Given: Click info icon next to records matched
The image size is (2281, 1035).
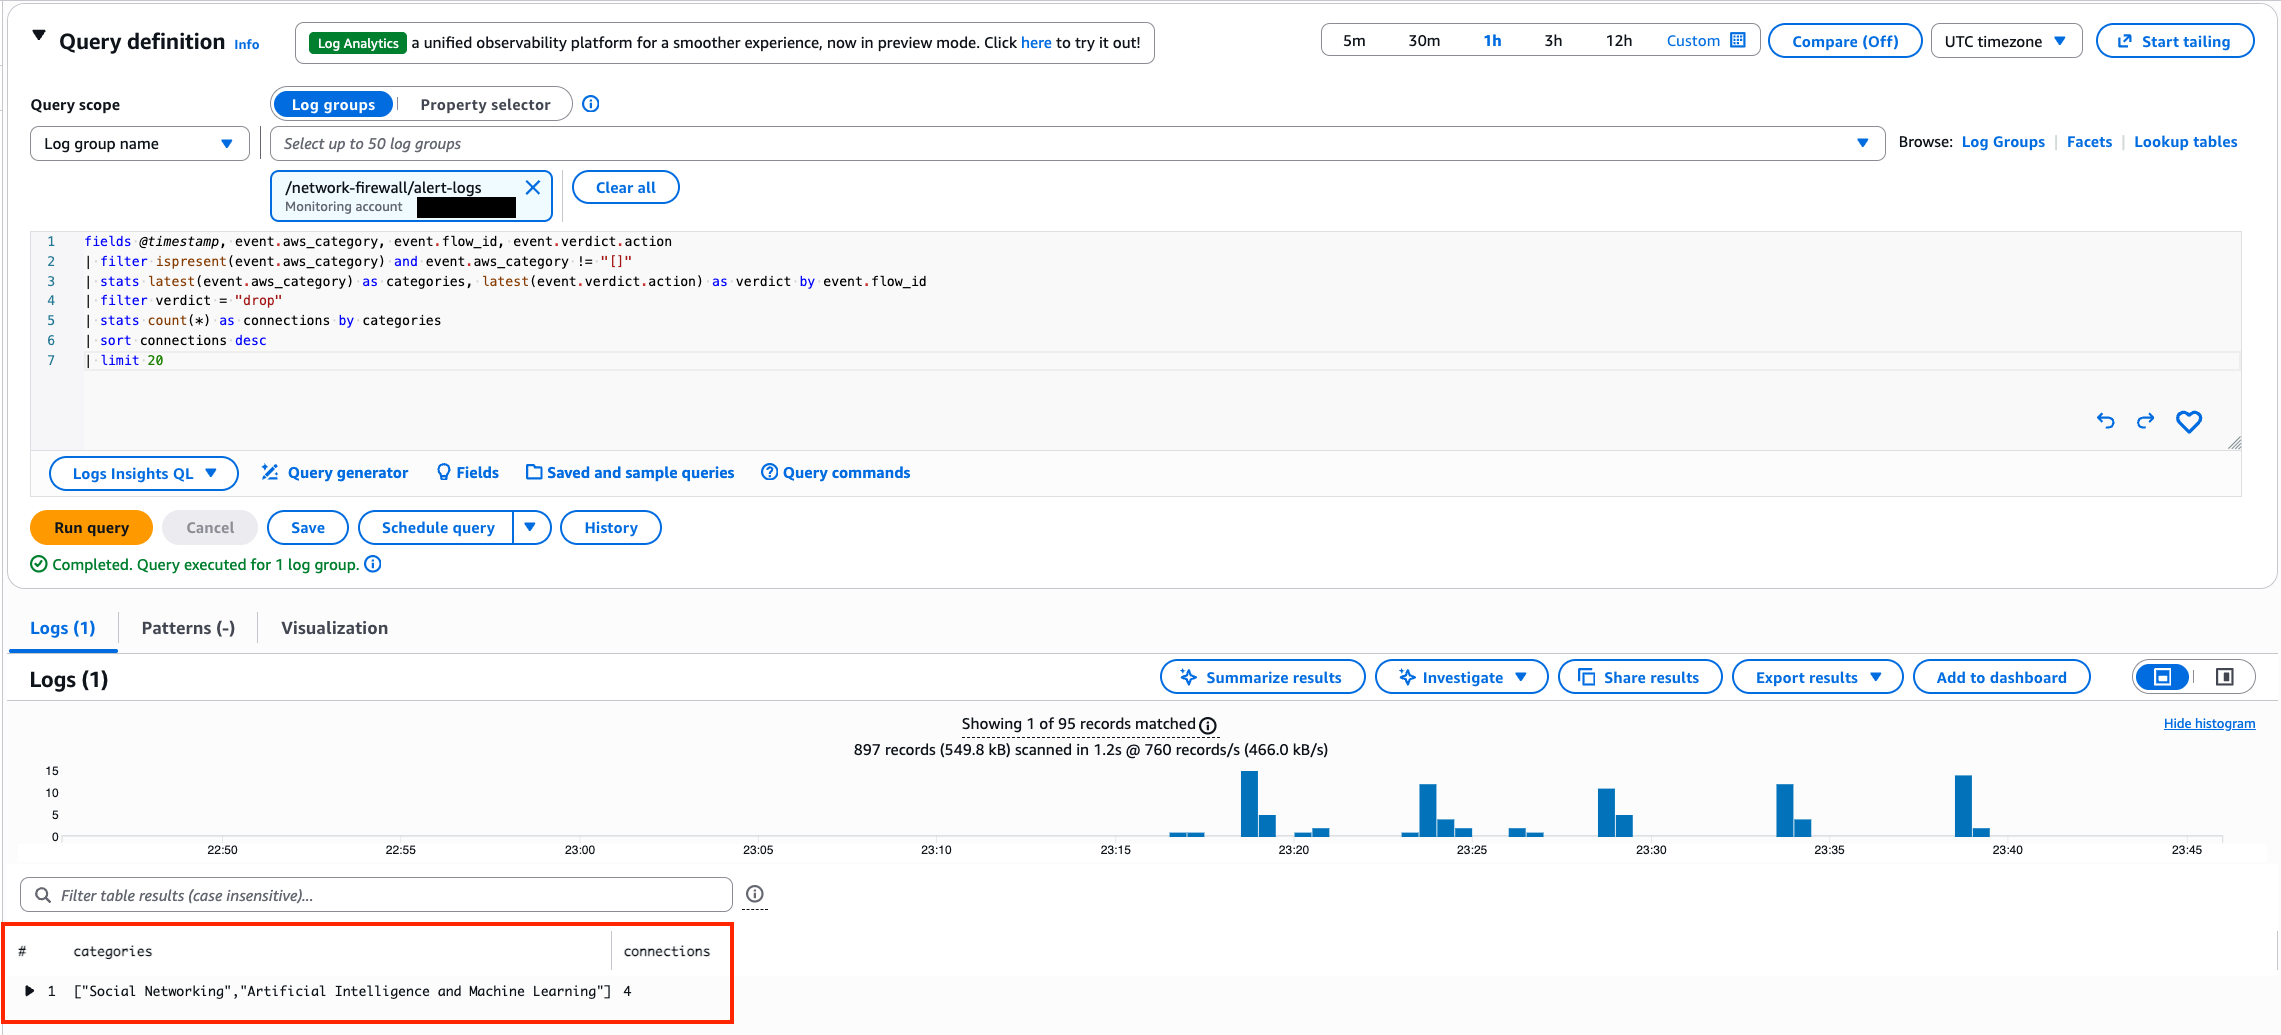Looking at the screenshot, I should click(x=1208, y=725).
